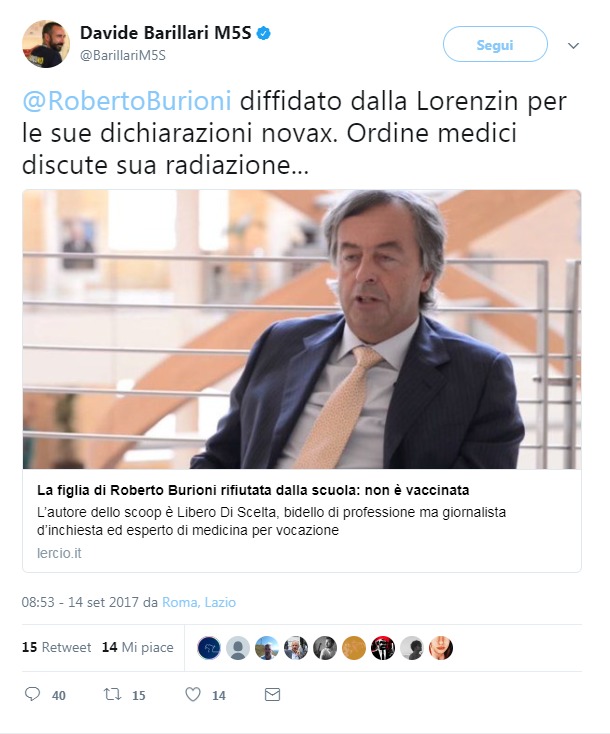610x734 pixels.
Task: Click the gray default silhouette avatar
Action: point(238,648)
